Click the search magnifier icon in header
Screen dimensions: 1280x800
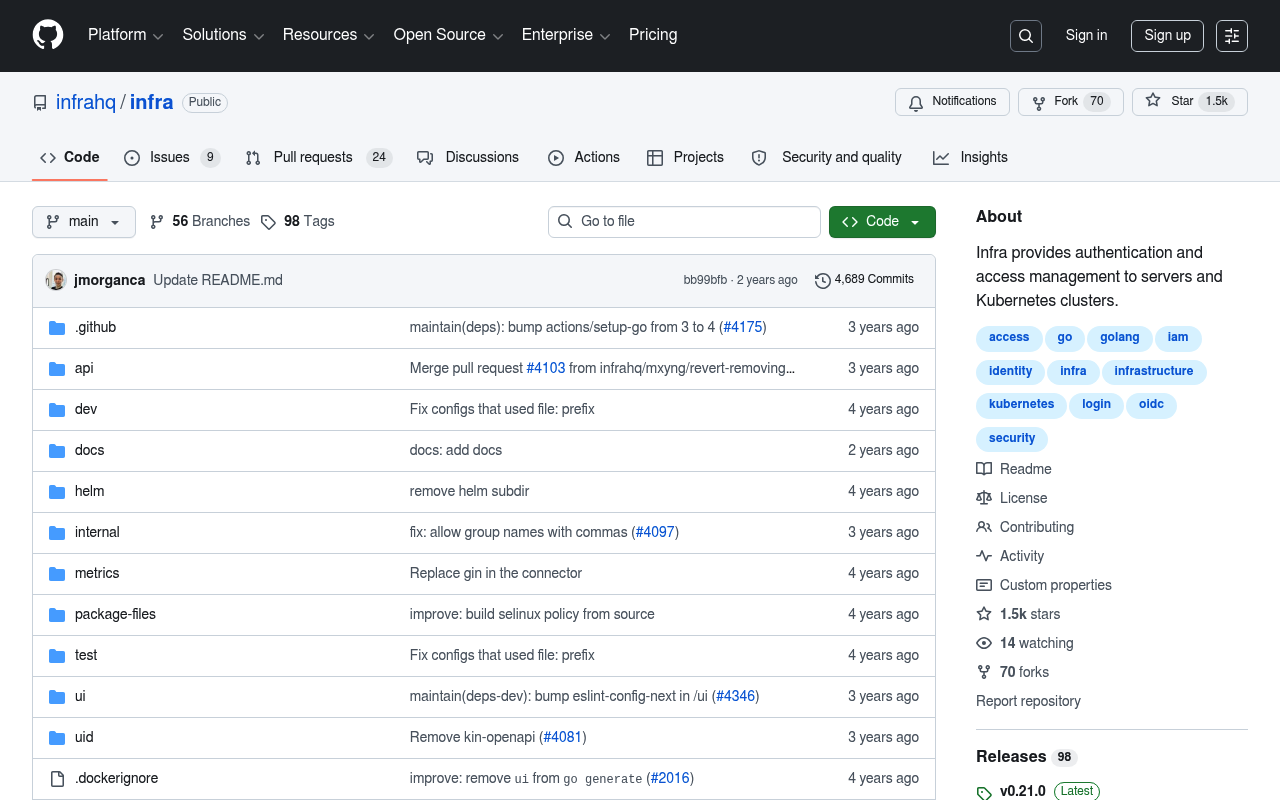pos(1026,36)
